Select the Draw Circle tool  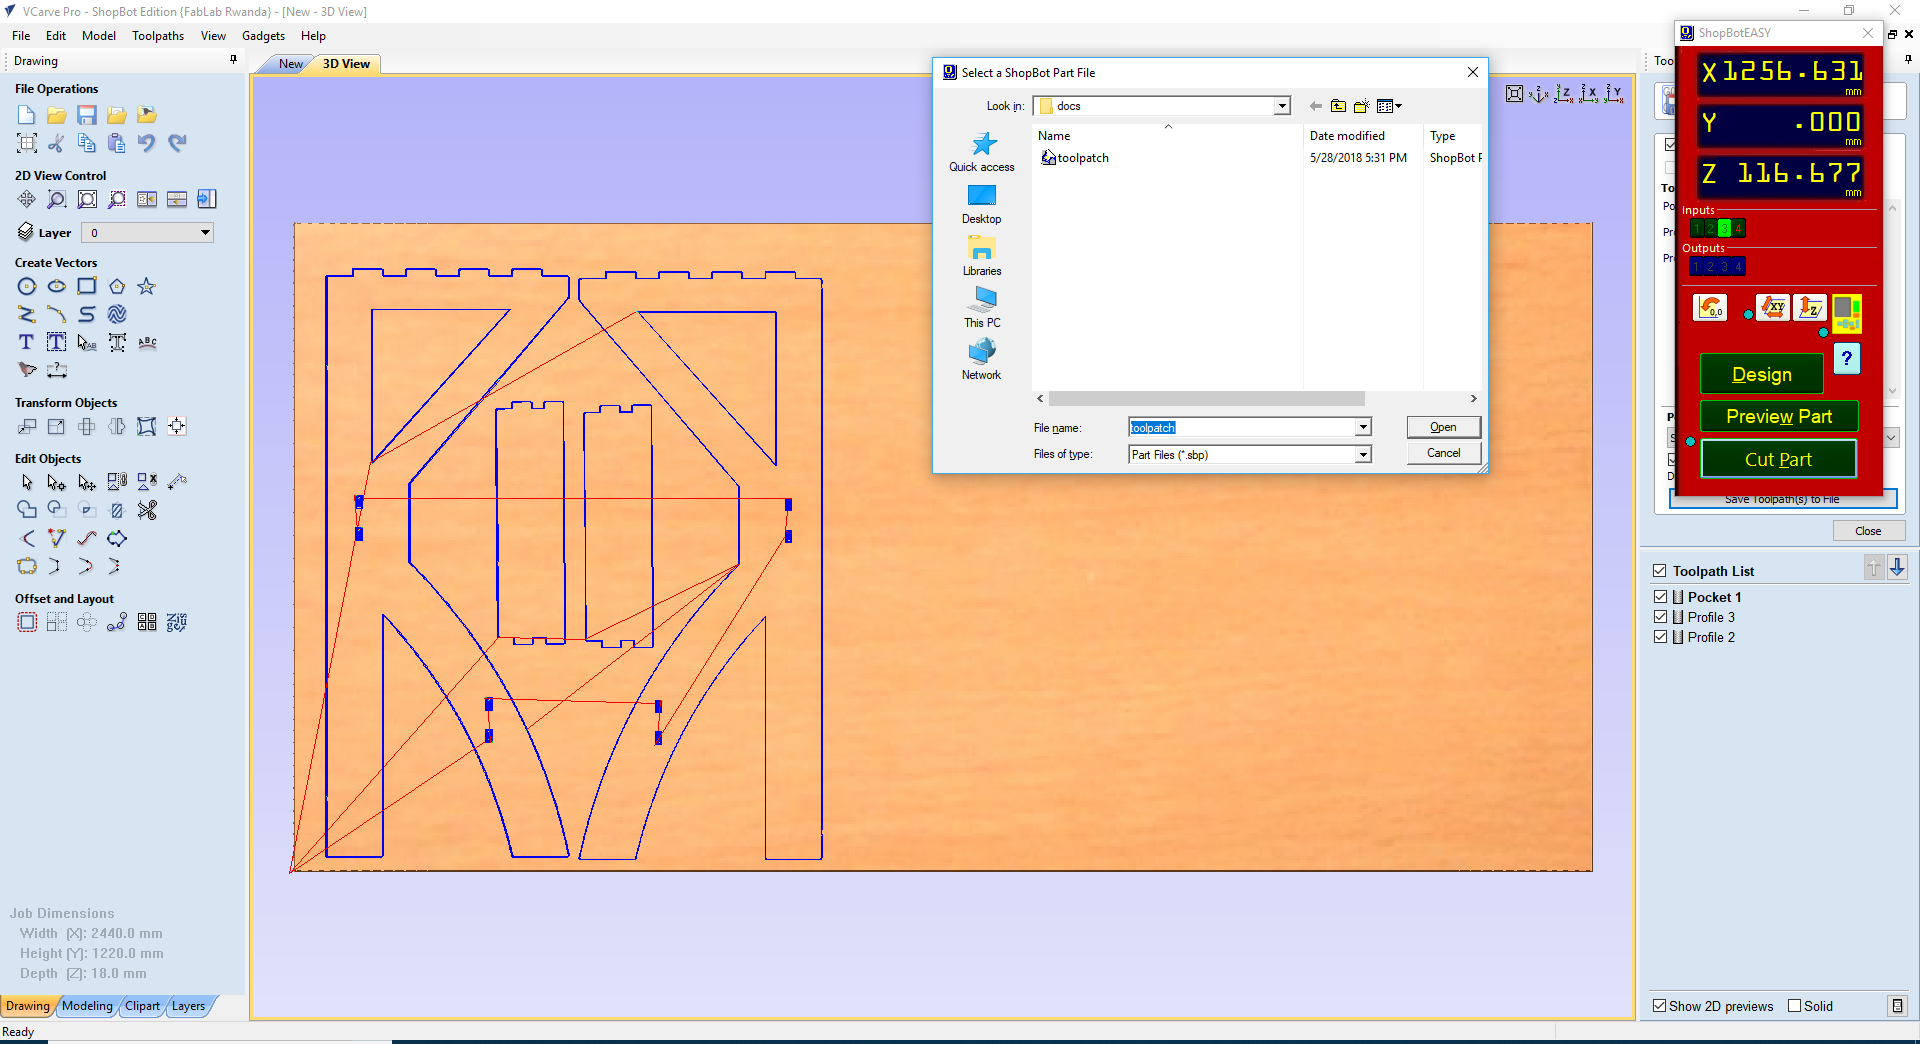(27, 286)
